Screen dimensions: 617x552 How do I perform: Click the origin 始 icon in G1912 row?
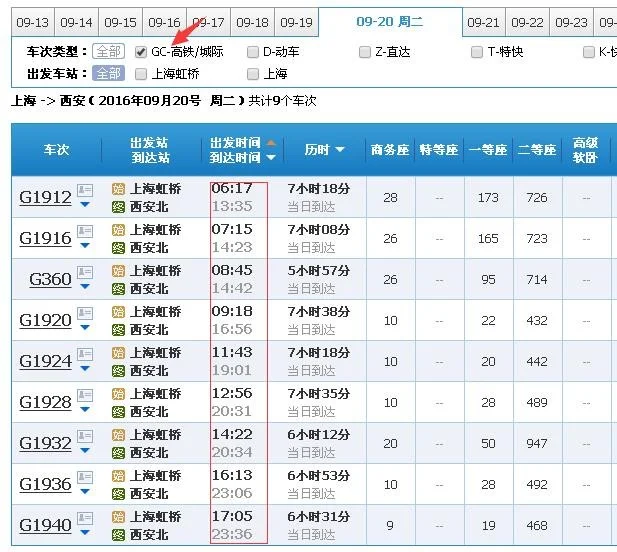coord(118,189)
